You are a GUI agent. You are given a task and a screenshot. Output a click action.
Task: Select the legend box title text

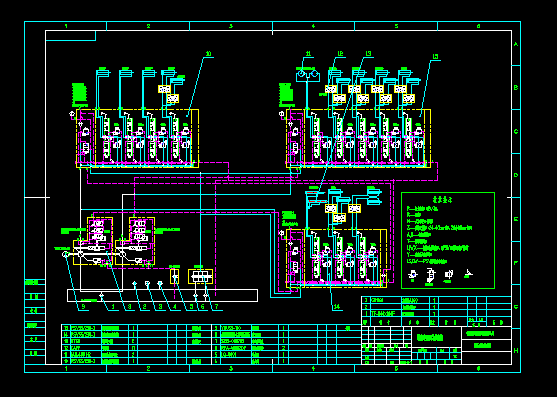point(442,200)
